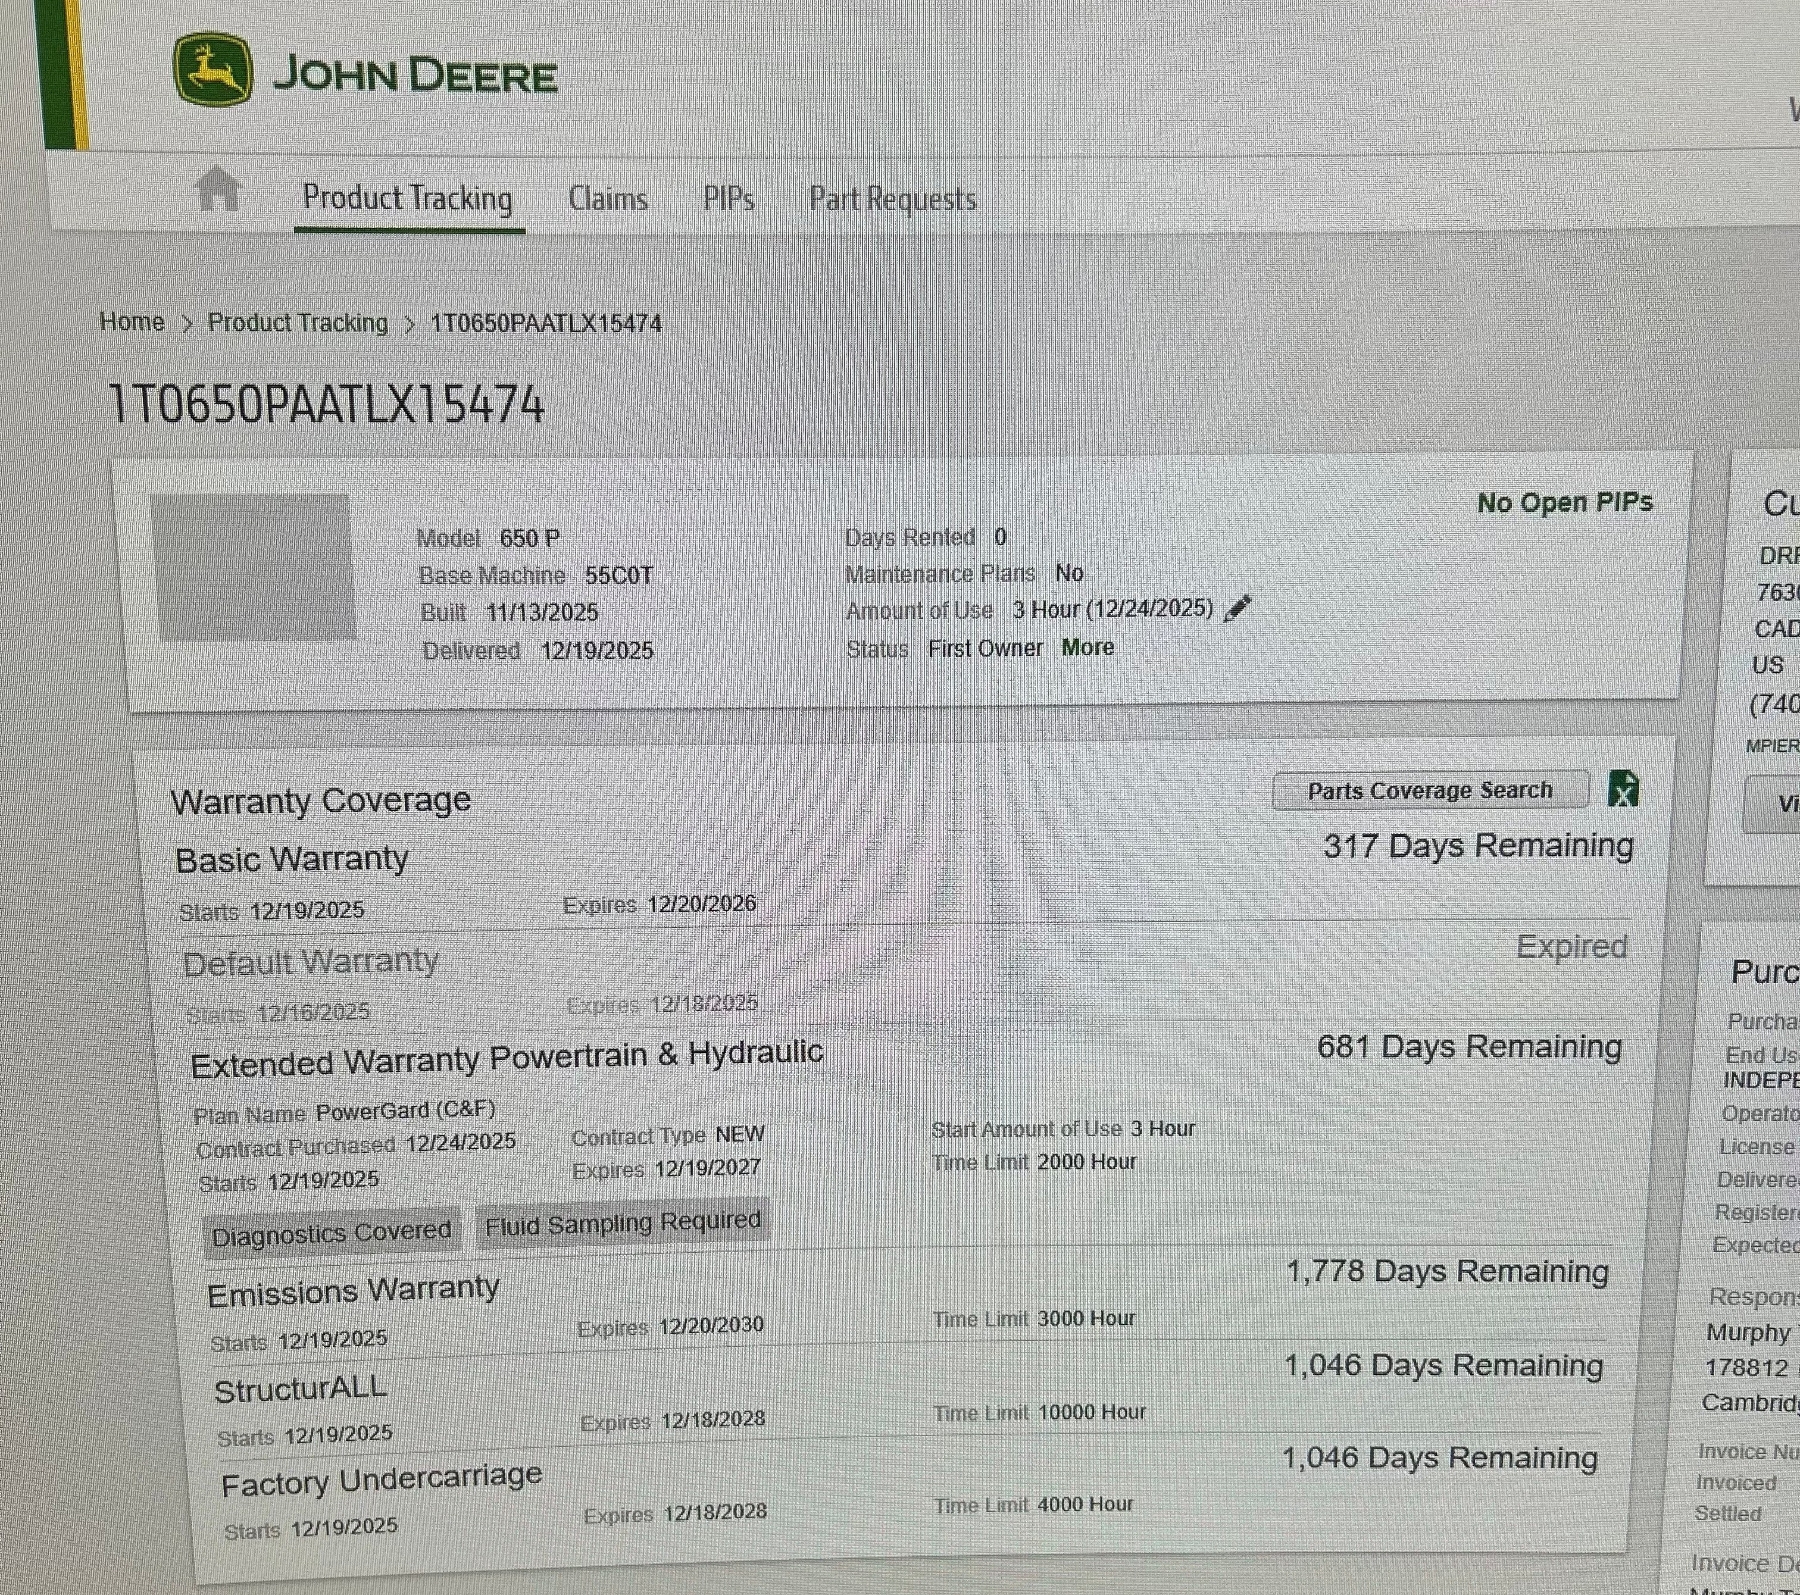
Task: Go to the home page via house icon
Action: tap(217, 189)
